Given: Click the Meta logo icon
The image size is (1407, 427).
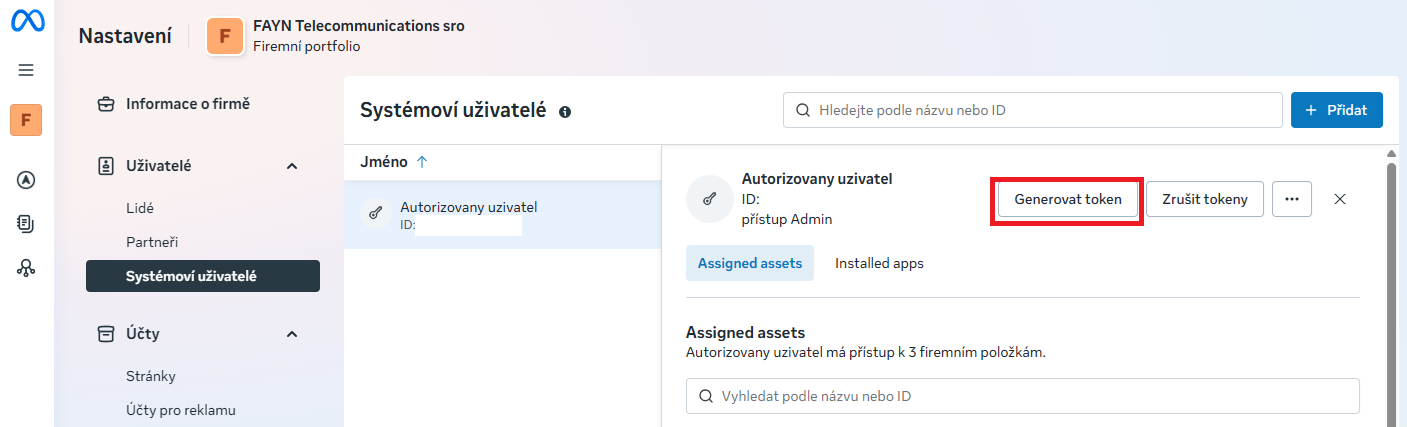Looking at the screenshot, I should [x=27, y=24].
